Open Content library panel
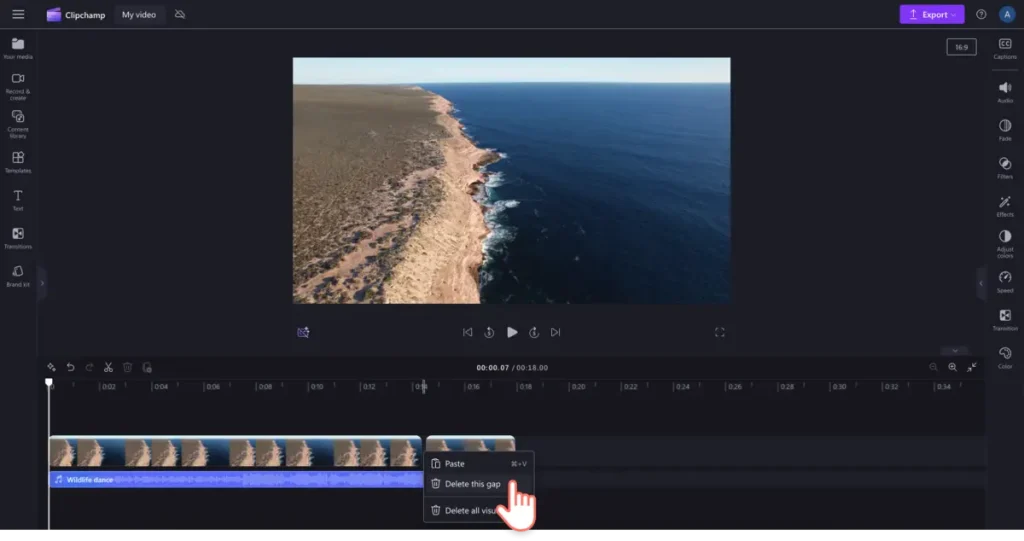Viewport: 1024px width, 541px height. (x=18, y=124)
